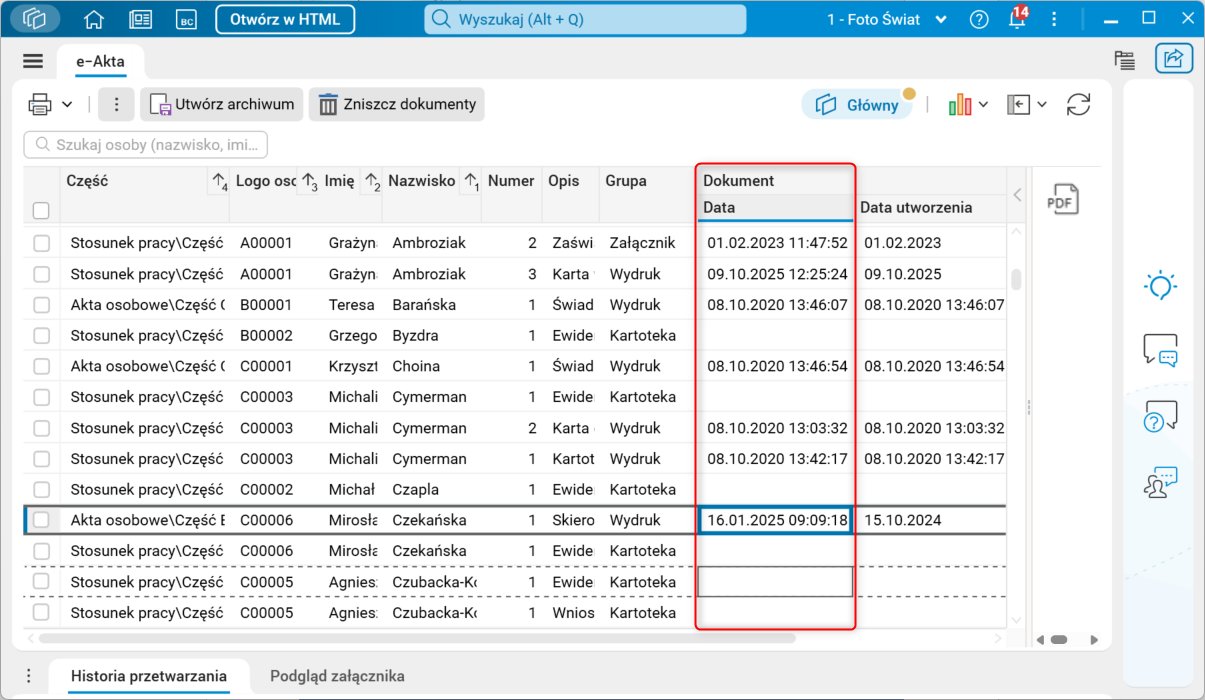The image size is (1205, 700).
Task: Toggle the select-all checkbox in header
Action: tap(41, 210)
